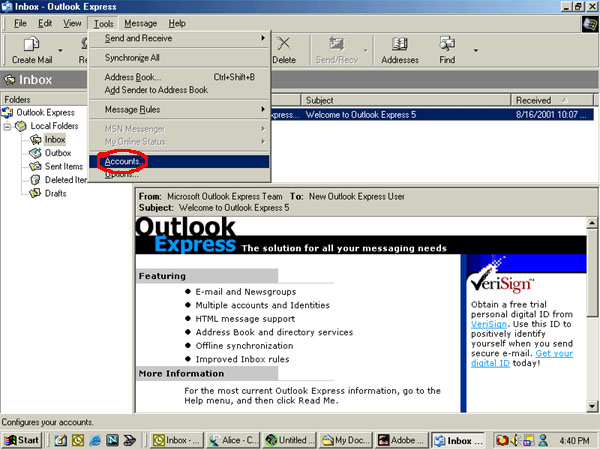Click the Send/Recv toolbar icon

click(336, 44)
